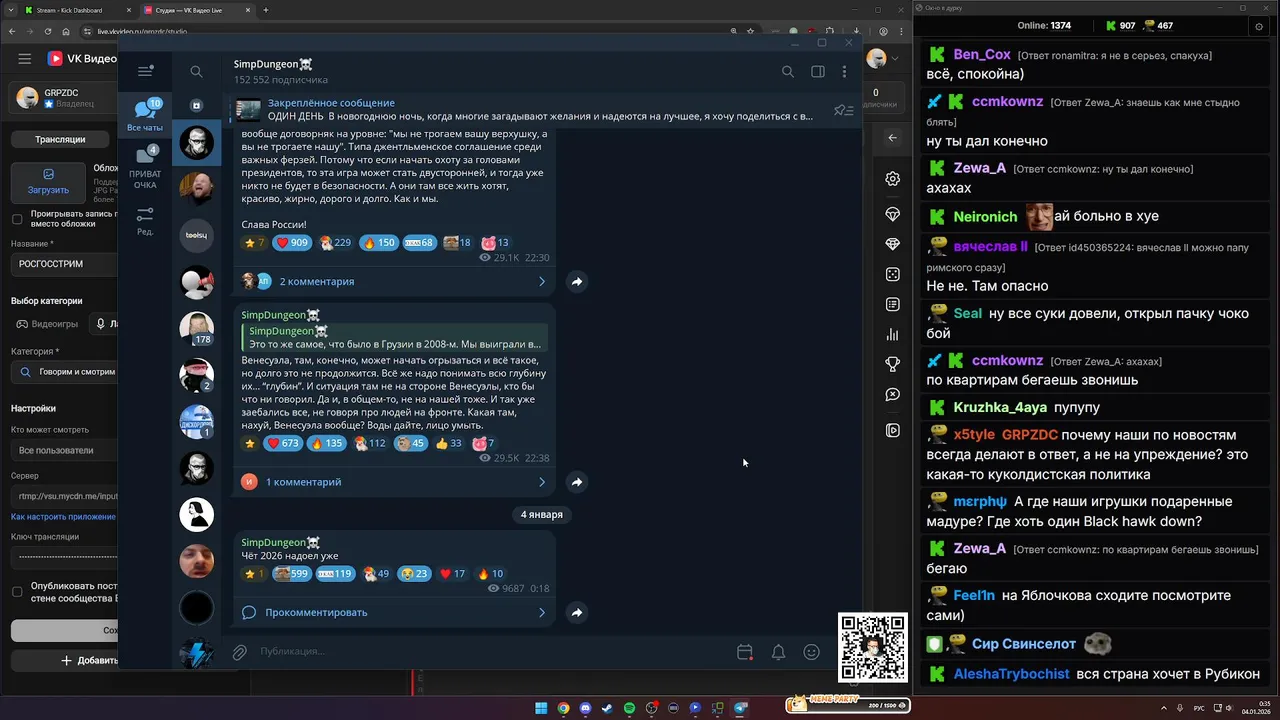Open 'teelsy' chat avatar
Image resolution: width=1280 pixels, height=720 pixels.
(196, 235)
